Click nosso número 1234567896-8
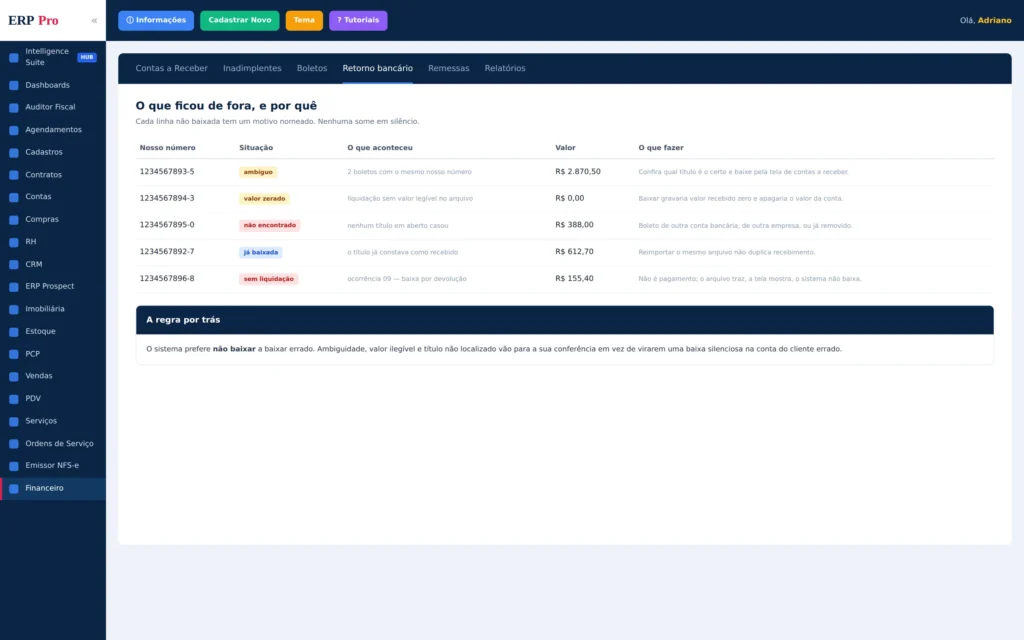 point(167,279)
